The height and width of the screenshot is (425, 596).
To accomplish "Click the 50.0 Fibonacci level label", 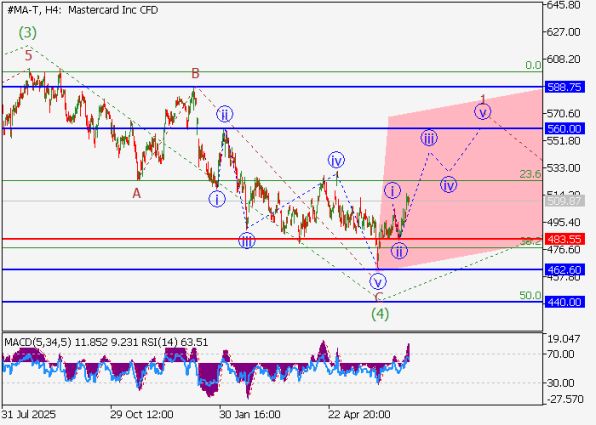I will tap(530, 295).
